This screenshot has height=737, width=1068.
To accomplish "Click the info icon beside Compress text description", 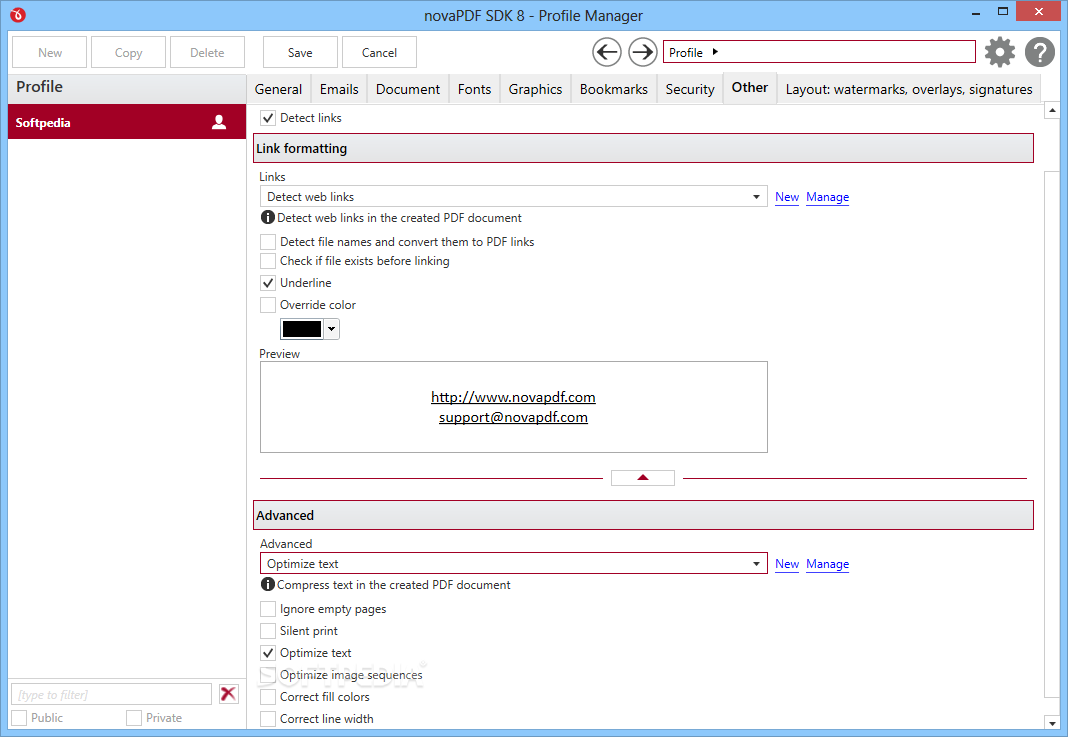I will click(x=268, y=584).
